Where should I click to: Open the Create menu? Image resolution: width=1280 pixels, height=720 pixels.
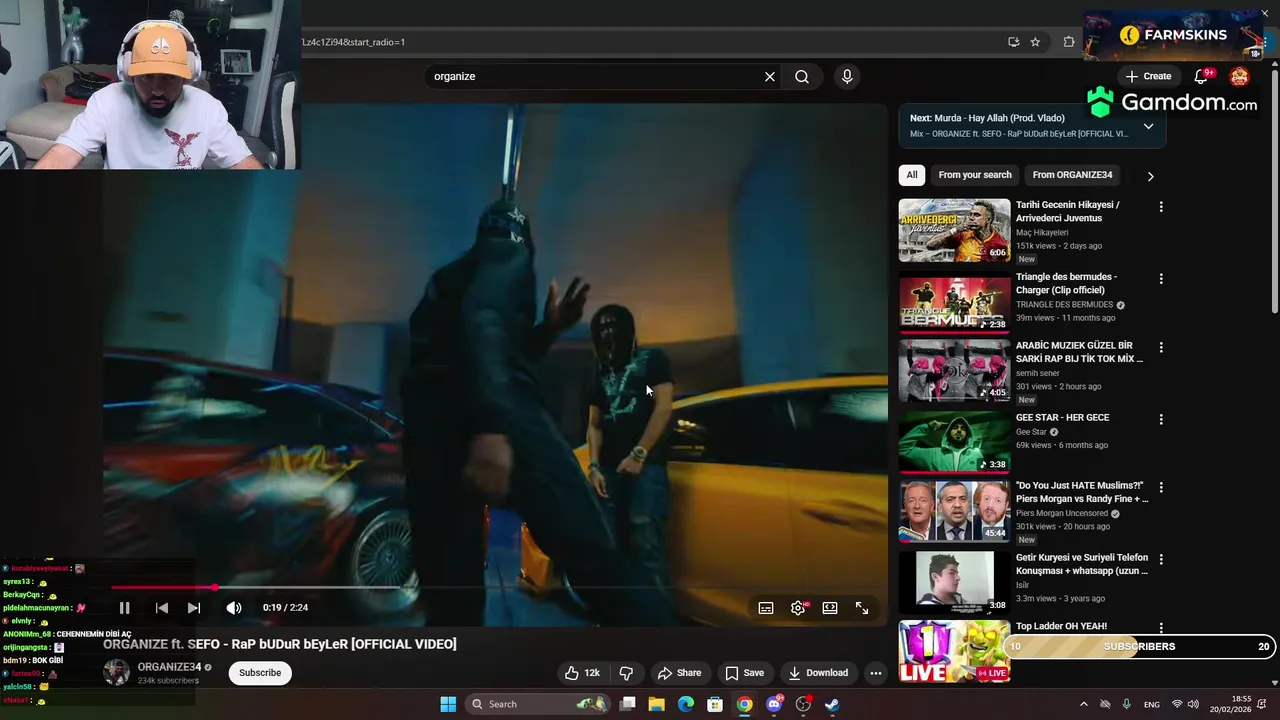point(1148,76)
